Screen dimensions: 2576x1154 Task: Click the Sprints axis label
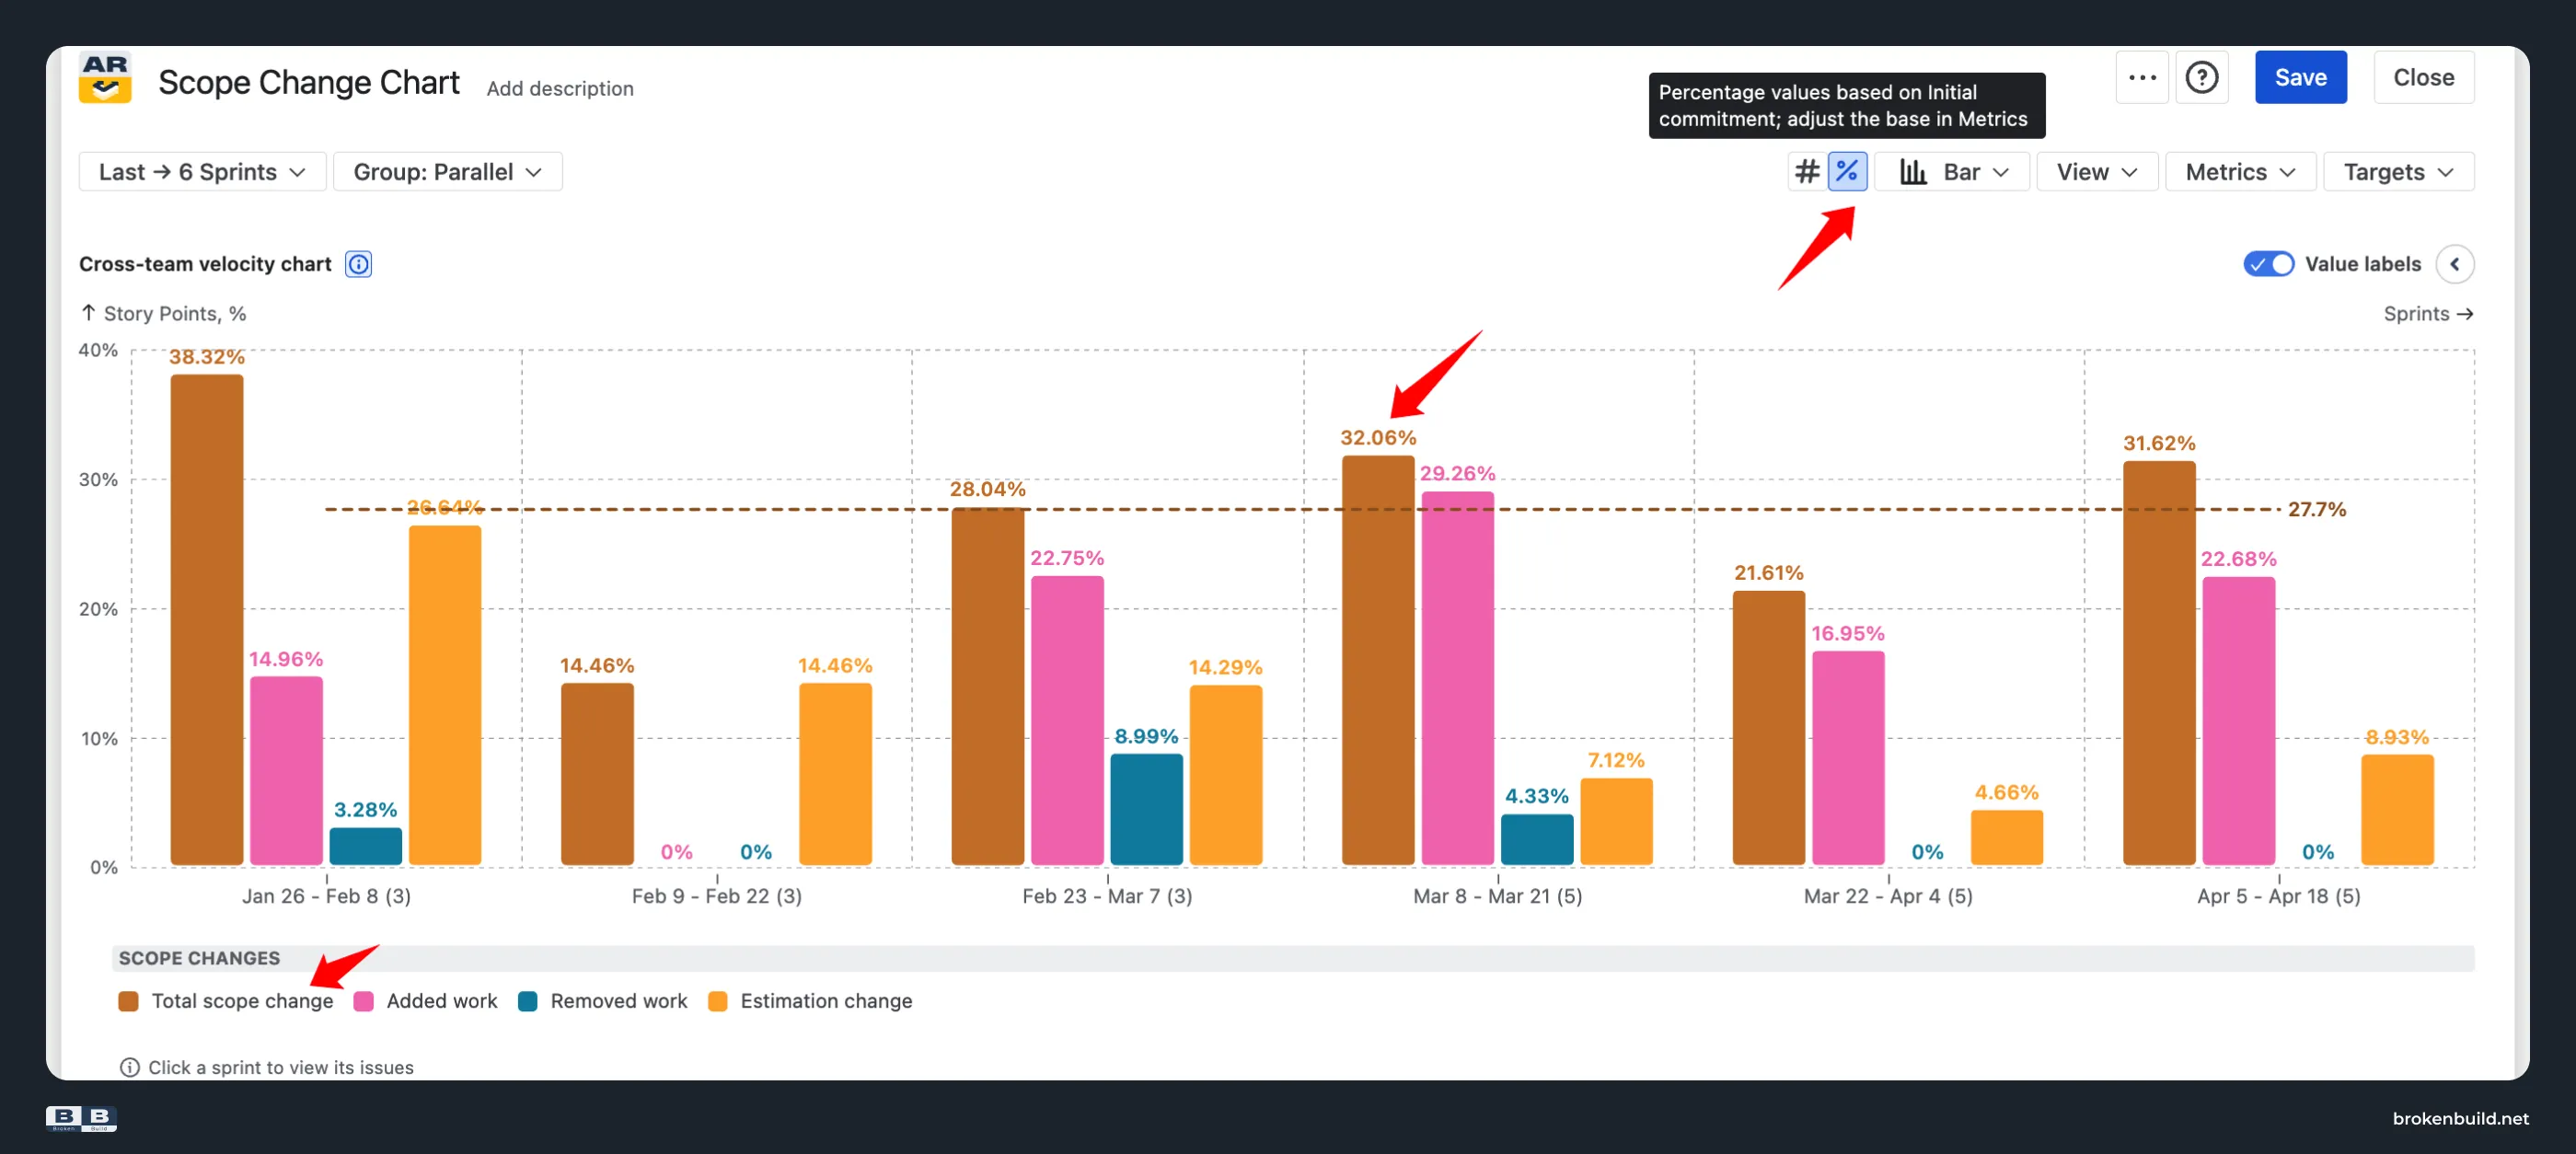pos(2428,314)
